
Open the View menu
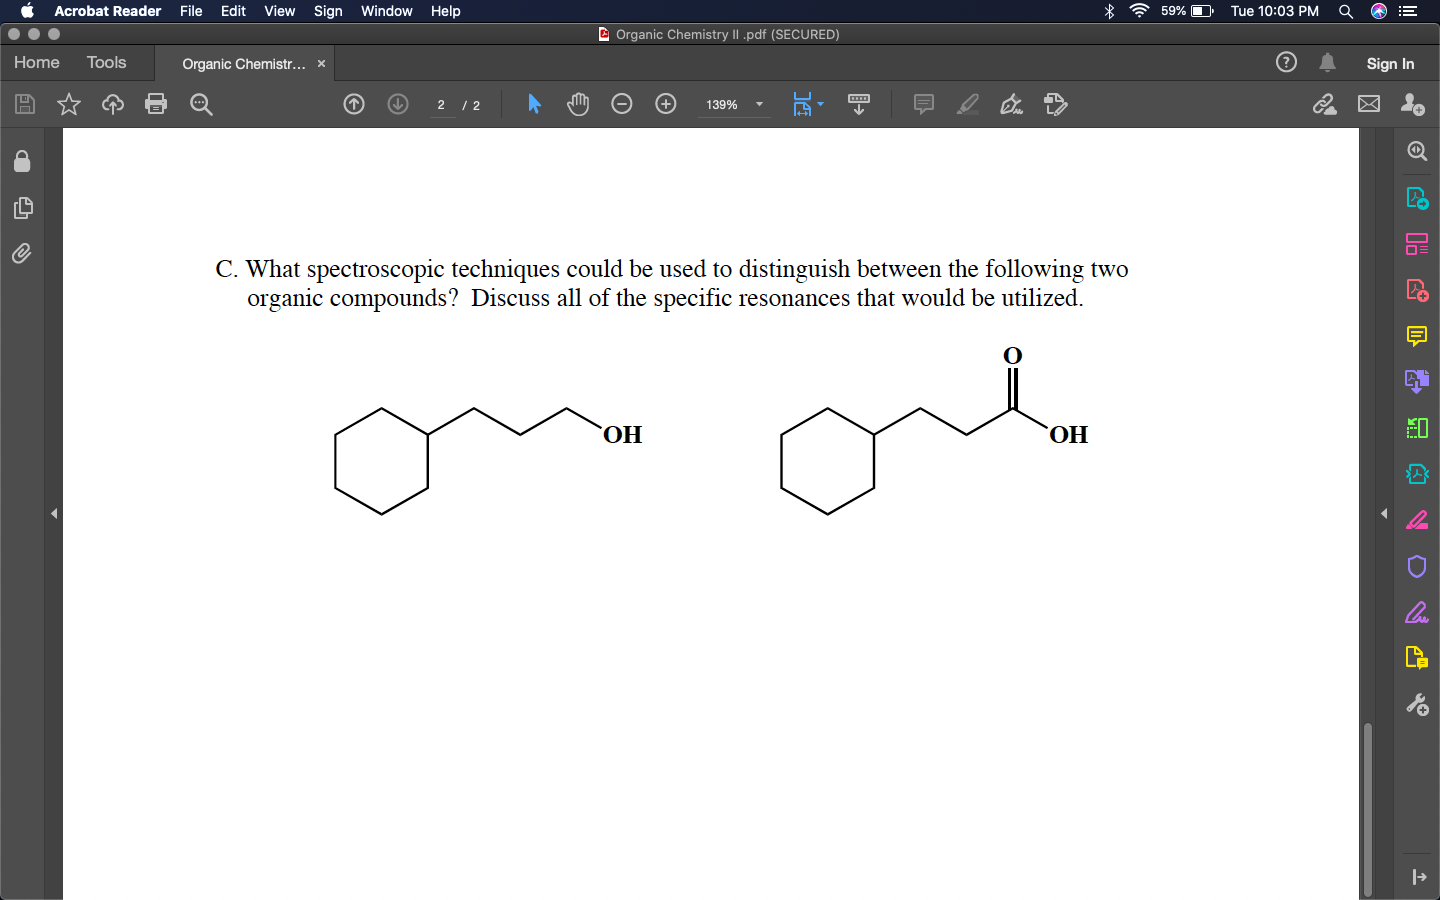279,11
